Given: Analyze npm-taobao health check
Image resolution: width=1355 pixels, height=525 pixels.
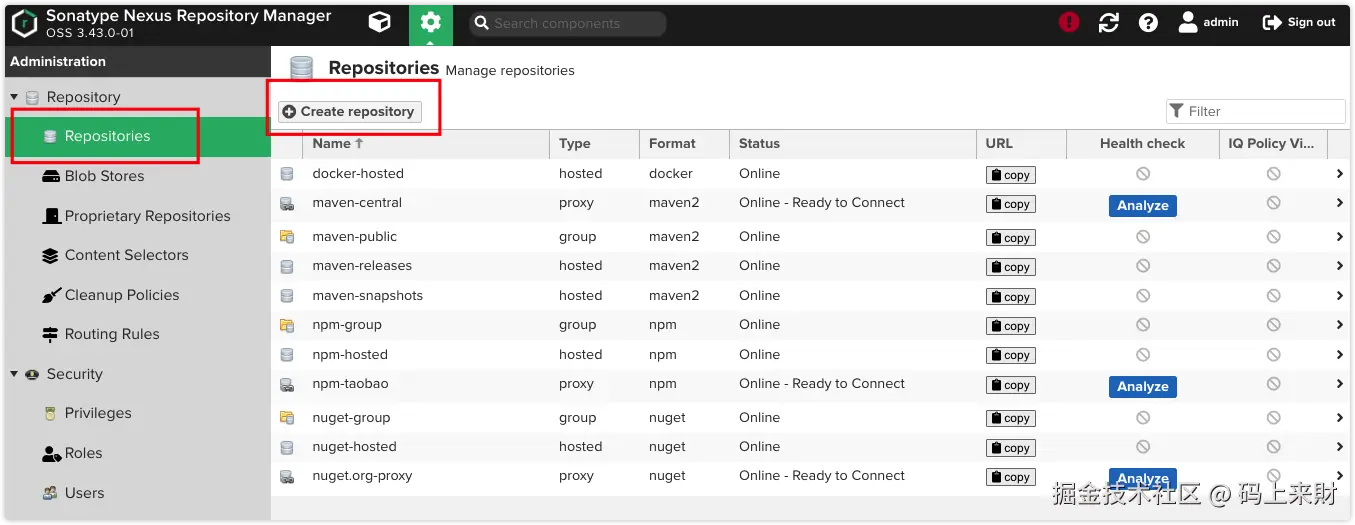Looking at the screenshot, I should 1142,386.
